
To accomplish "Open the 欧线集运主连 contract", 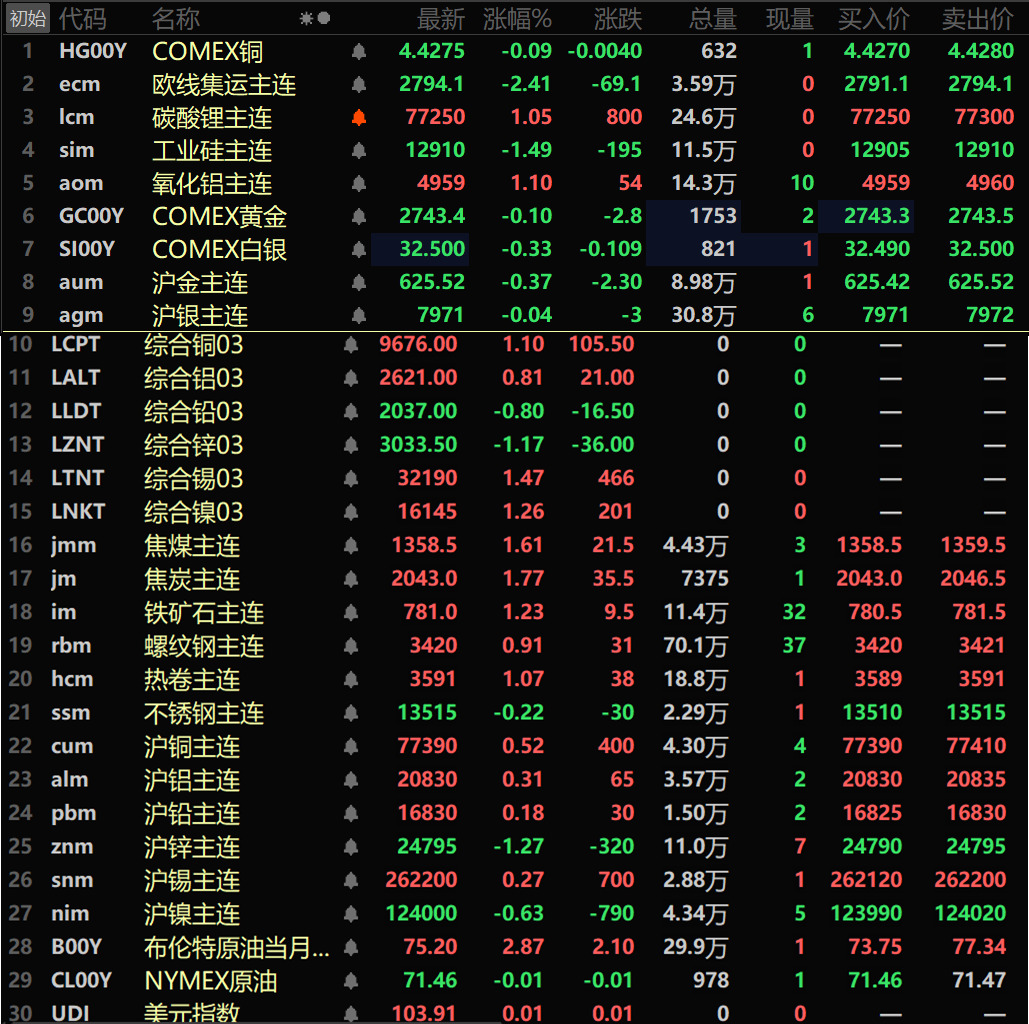I will pos(223,85).
